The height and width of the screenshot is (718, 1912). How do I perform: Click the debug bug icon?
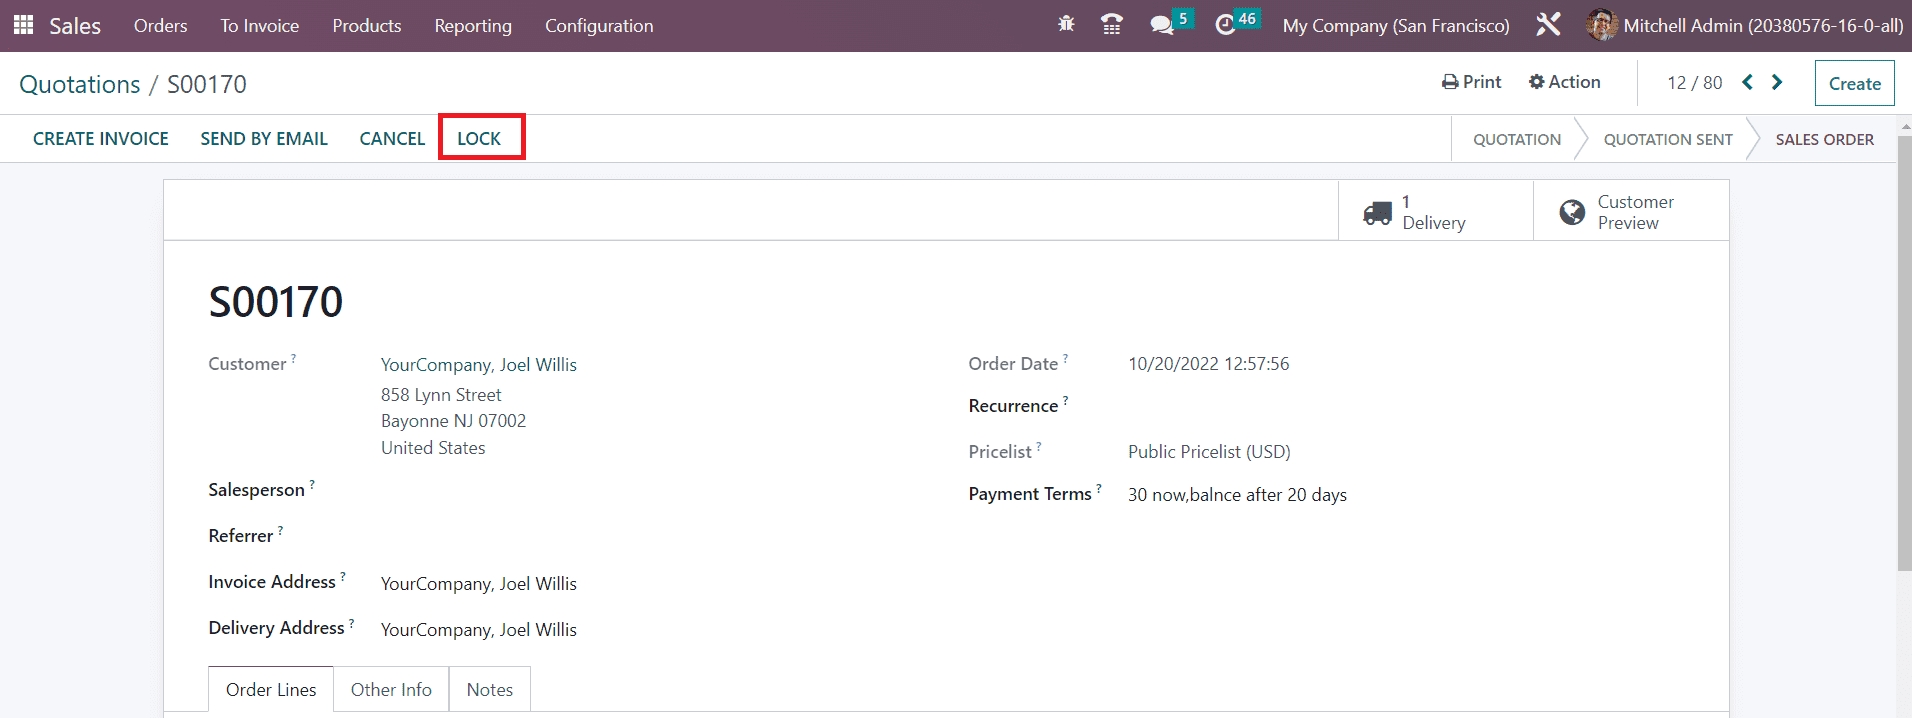coord(1066,24)
